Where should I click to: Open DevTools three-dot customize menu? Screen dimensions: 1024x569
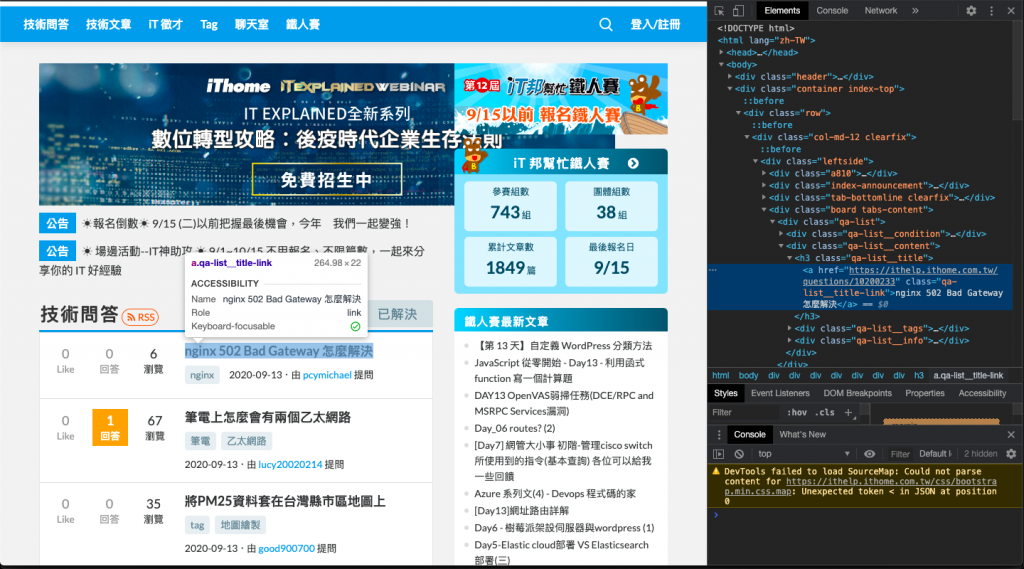pos(991,10)
